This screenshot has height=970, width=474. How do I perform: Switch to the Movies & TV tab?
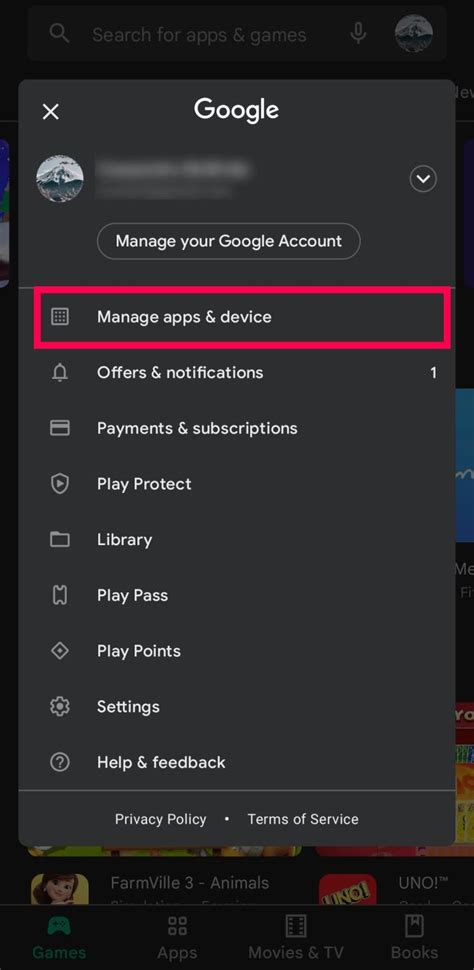click(x=296, y=938)
